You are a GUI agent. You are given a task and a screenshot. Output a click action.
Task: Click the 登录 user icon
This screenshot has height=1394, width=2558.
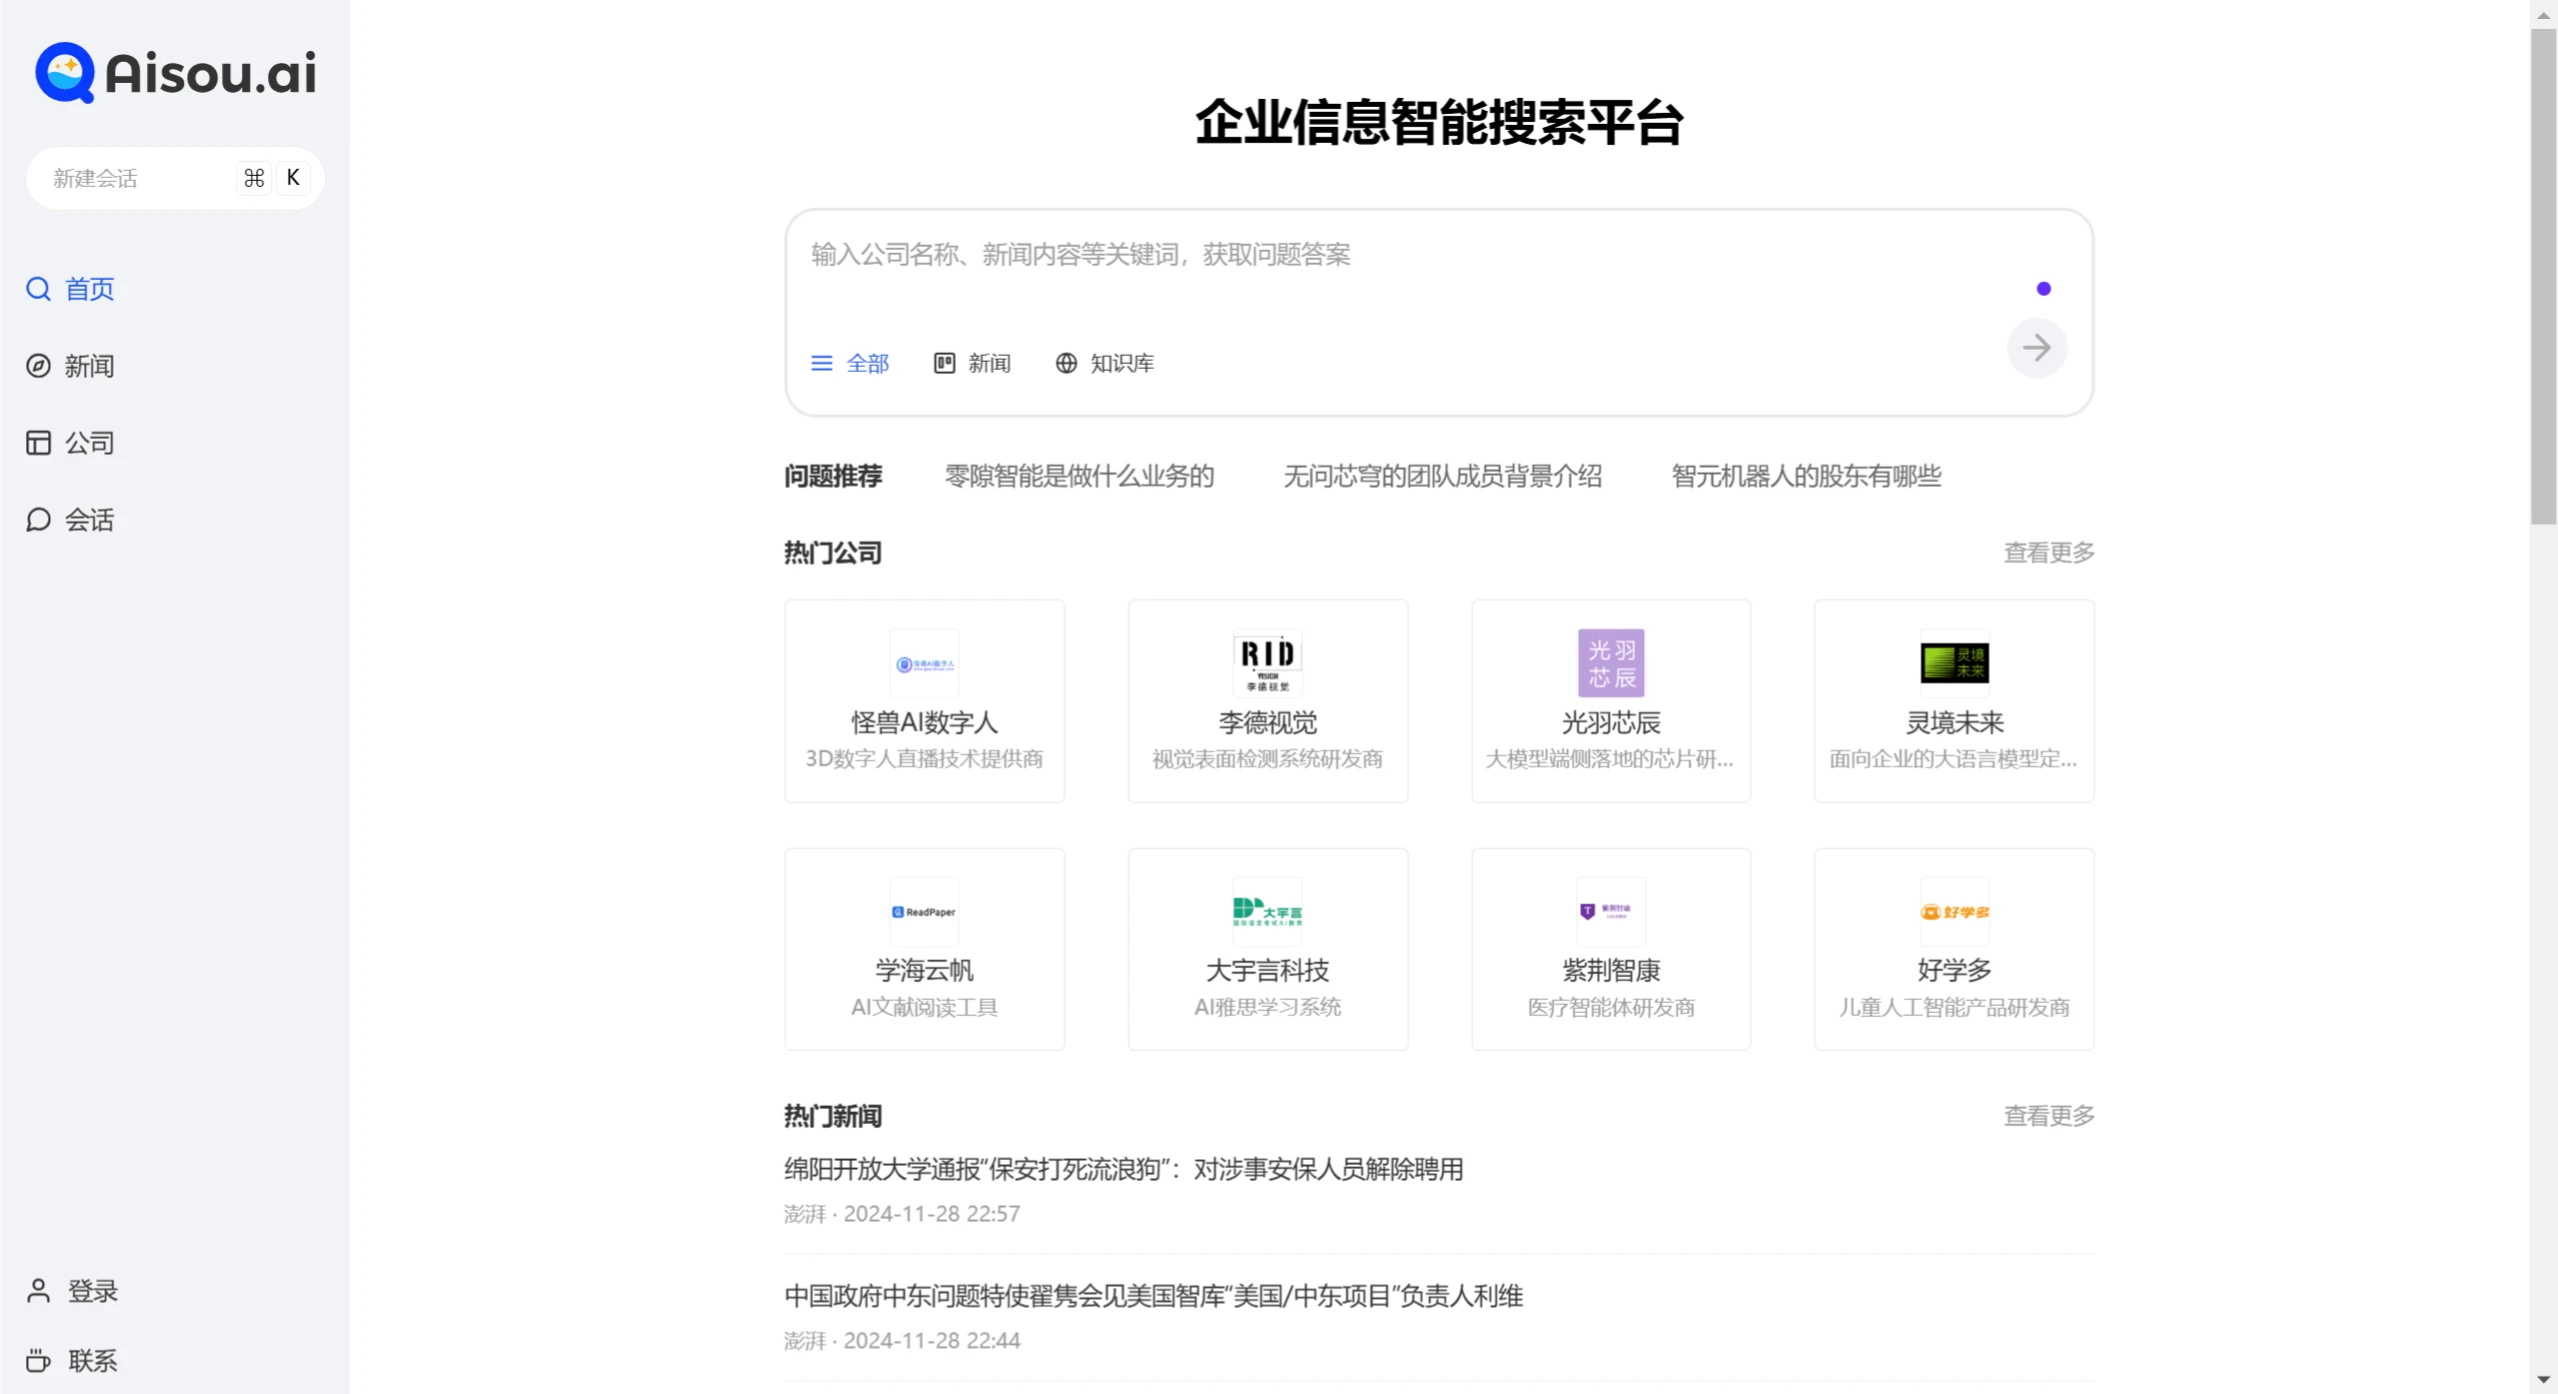(x=38, y=1291)
